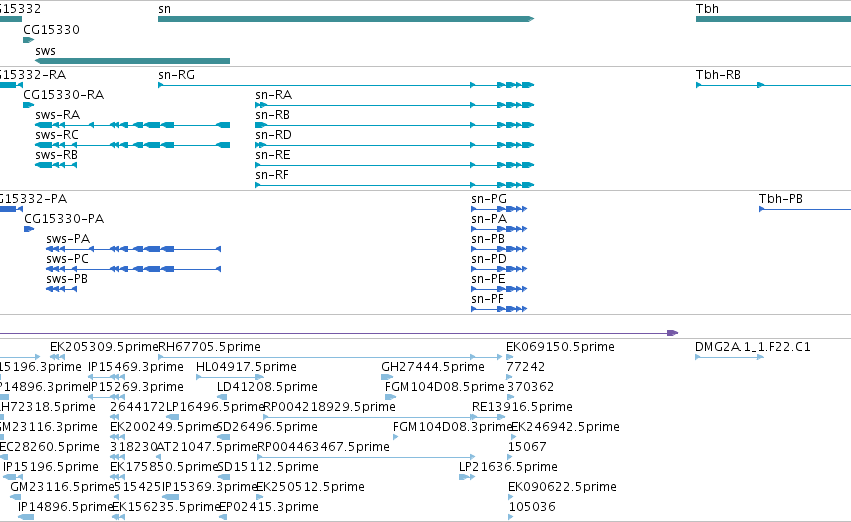Image resolution: width=851 pixels, height=522 pixels.
Task: Open EST LD41208.5prime
Action: [267, 387]
